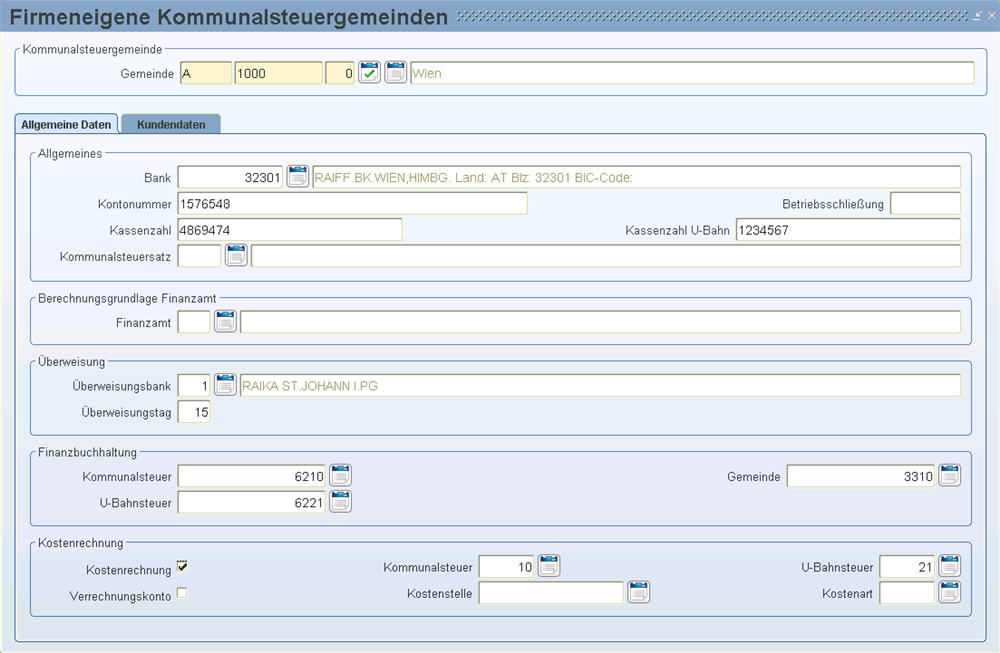Click the green checkmark icon beside Gemeinde
The width and height of the screenshot is (1000, 653).
click(x=370, y=73)
